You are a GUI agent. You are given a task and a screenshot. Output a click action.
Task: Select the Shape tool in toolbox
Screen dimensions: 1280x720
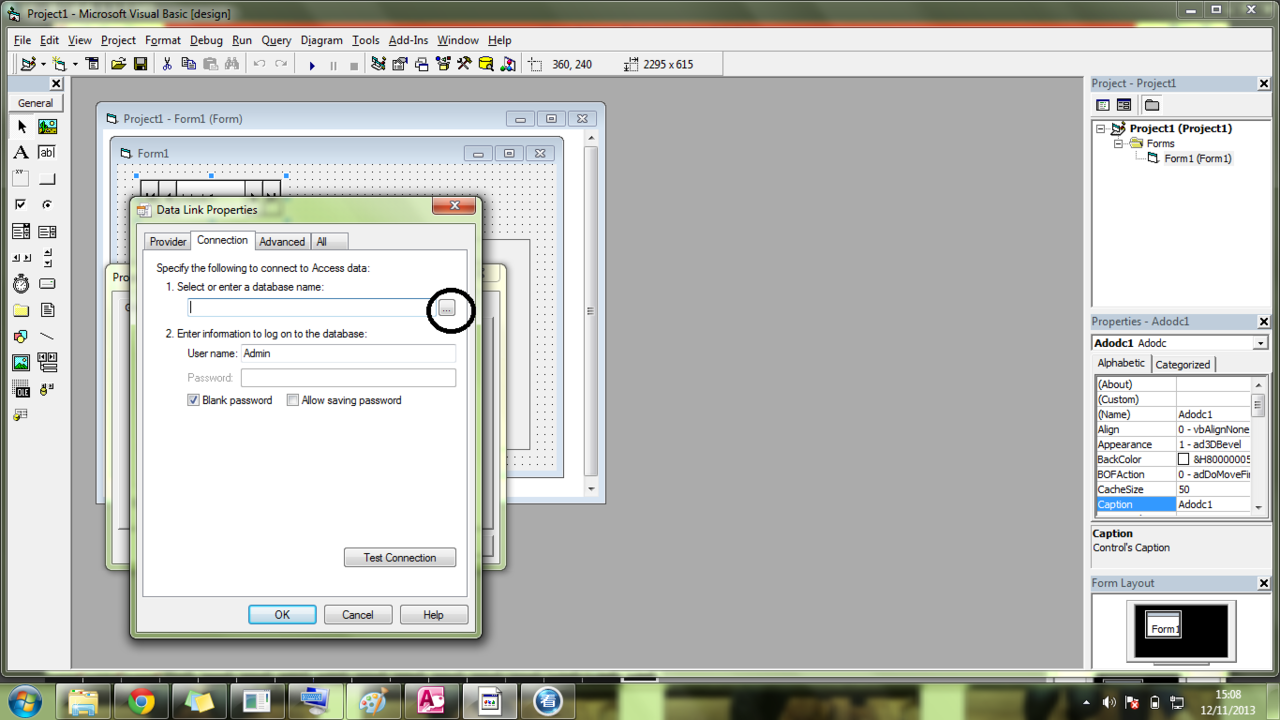[x=21, y=336]
